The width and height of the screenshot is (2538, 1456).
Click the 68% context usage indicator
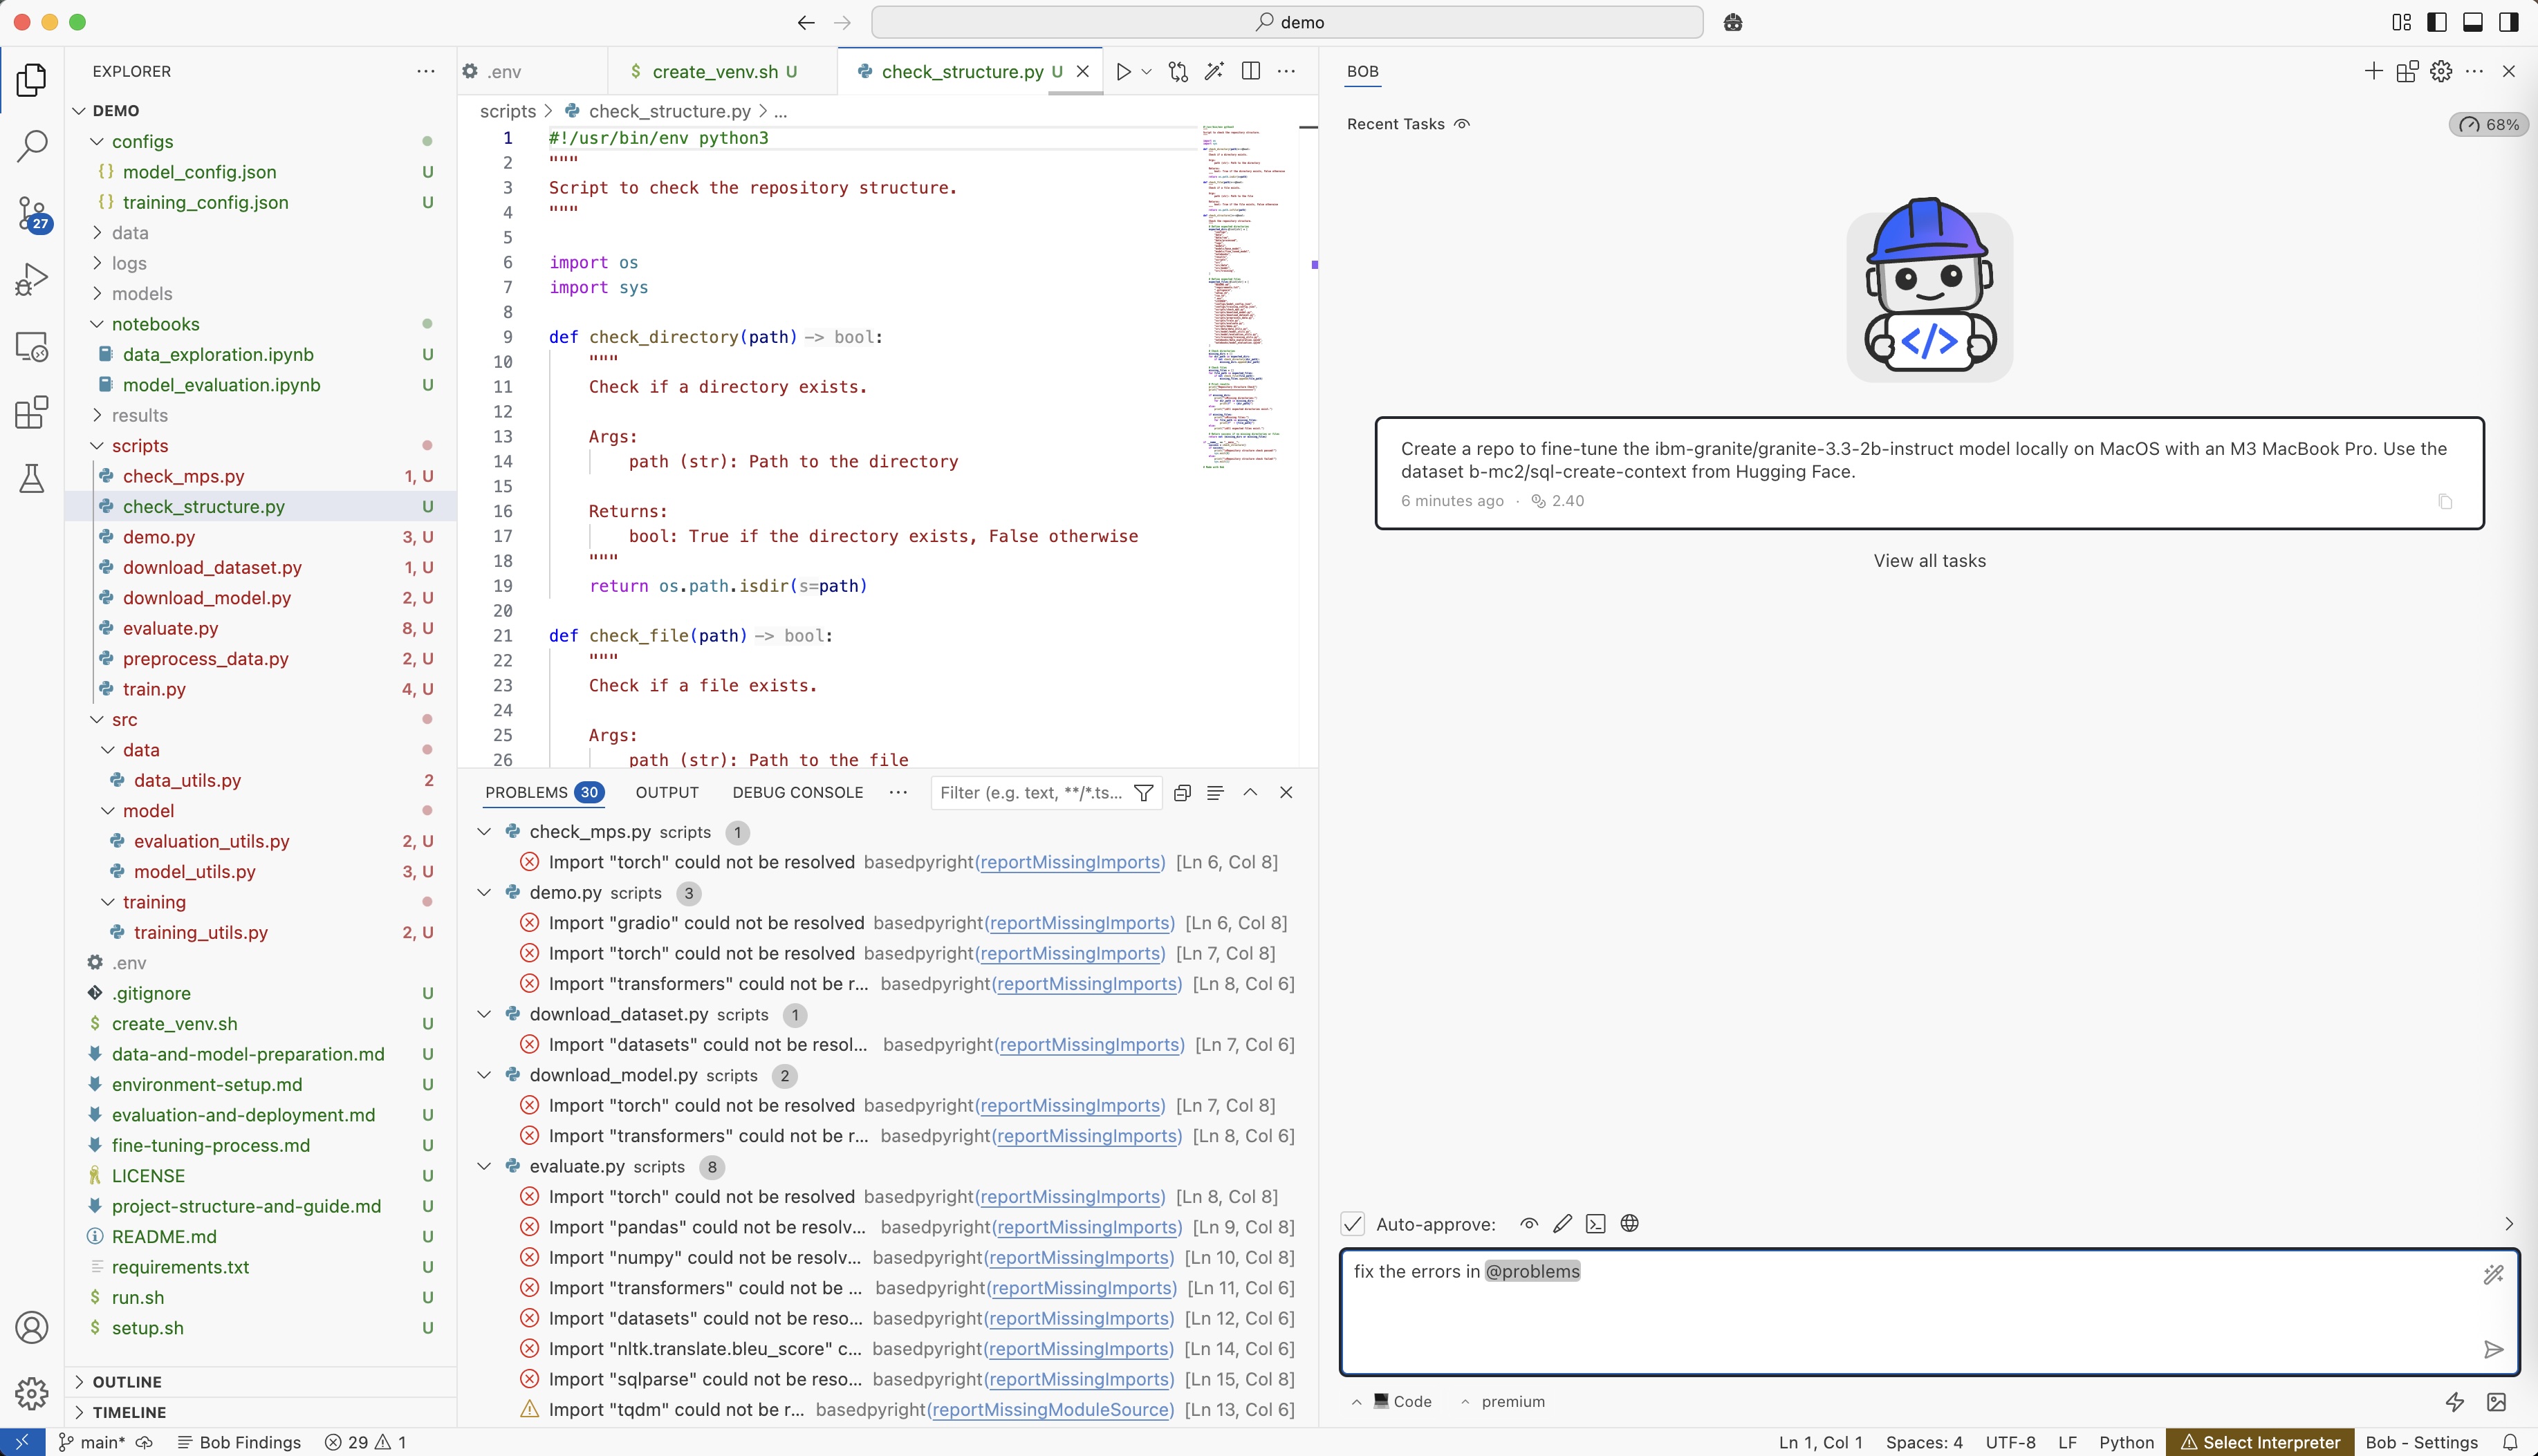(2488, 124)
